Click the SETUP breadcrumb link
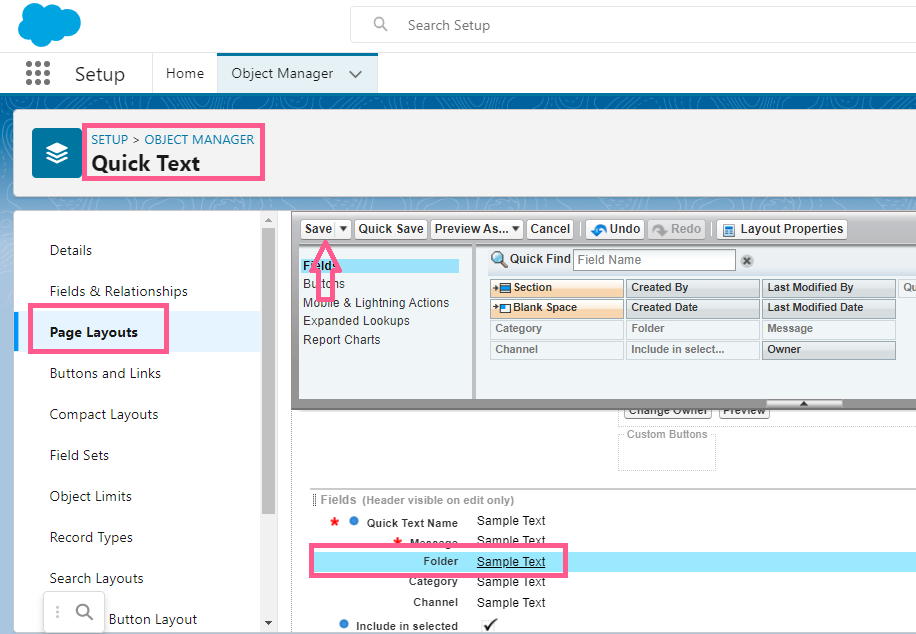This screenshot has height=634, width=916. click(110, 139)
